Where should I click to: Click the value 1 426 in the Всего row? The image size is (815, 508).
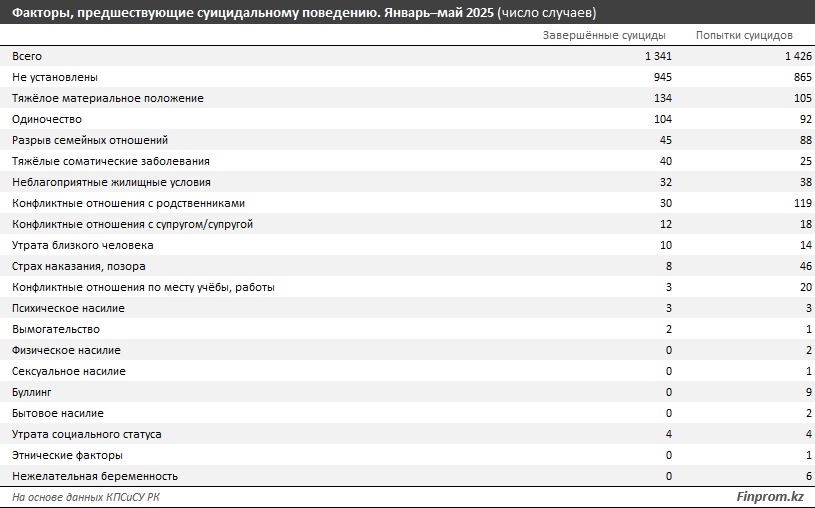coord(798,56)
